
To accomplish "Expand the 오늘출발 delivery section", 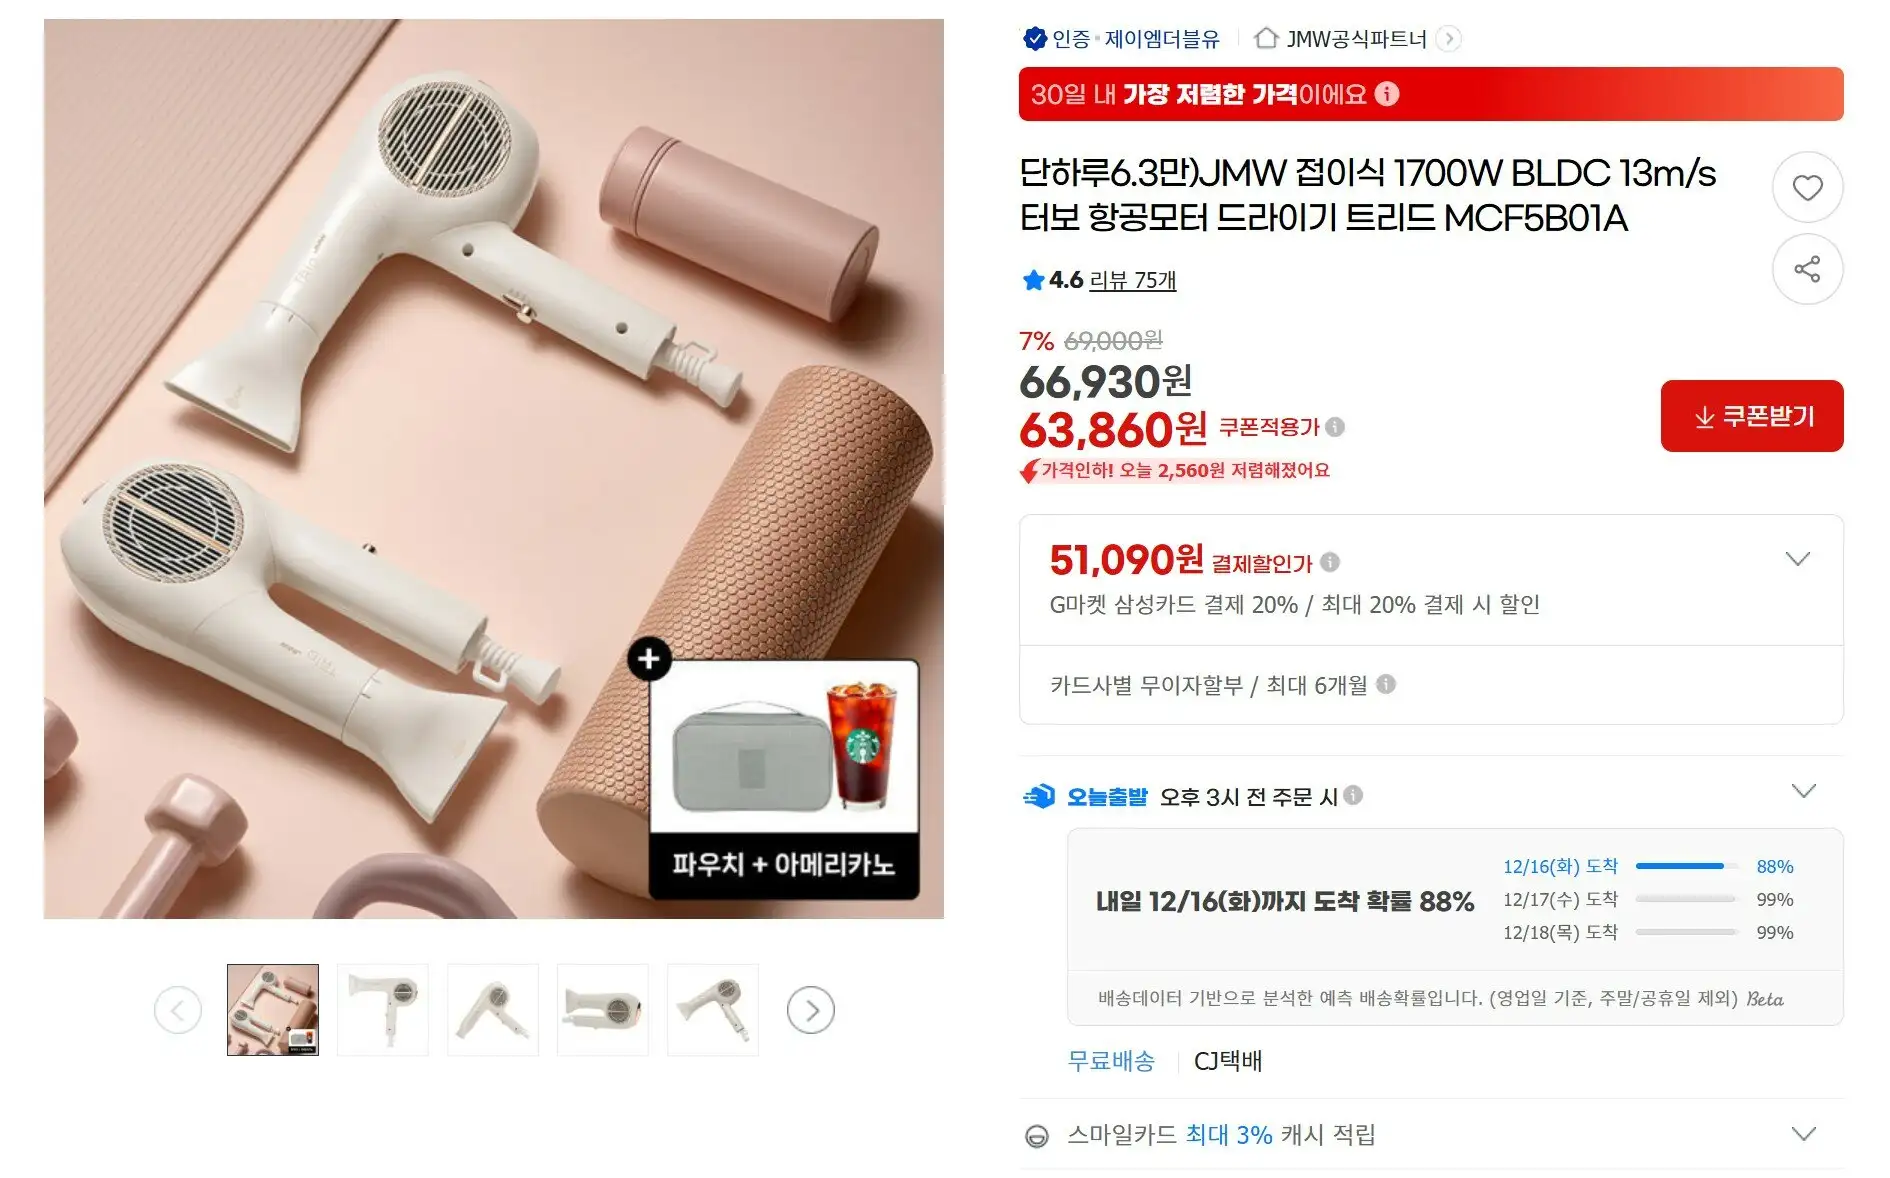I will (x=1803, y=791).
